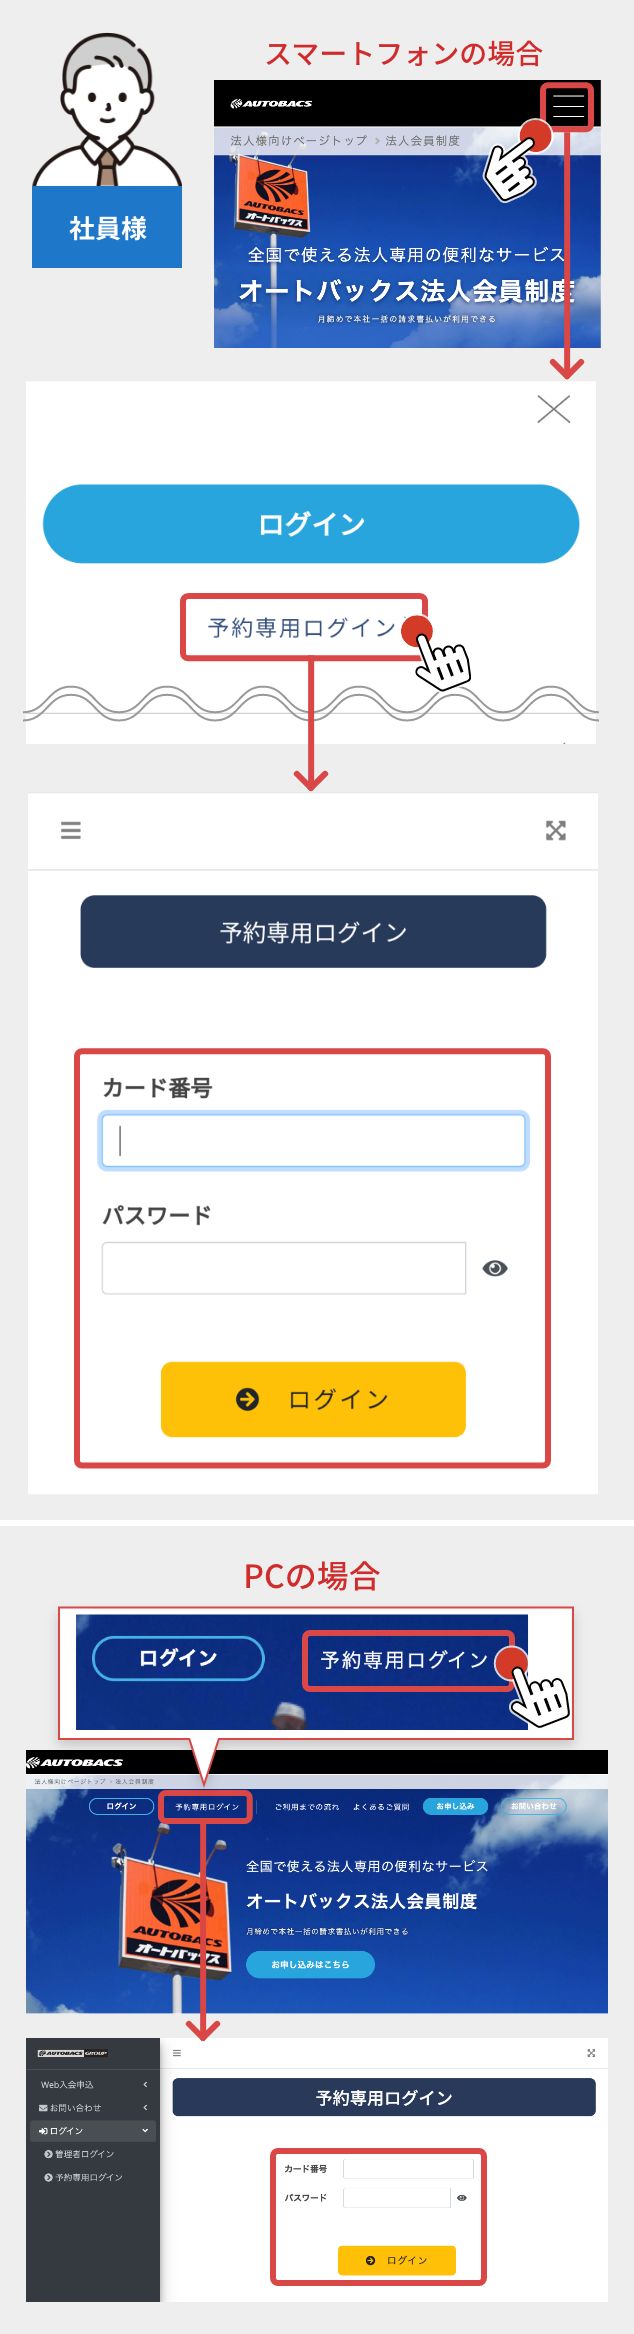Close the menu with the X icon

point(553,409)
